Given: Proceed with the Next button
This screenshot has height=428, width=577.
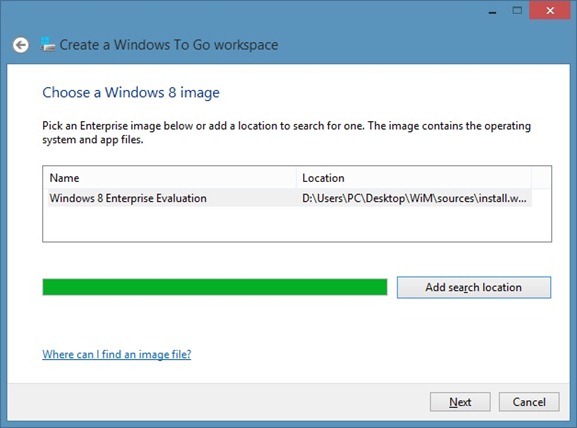Looking at the screenshot, I should click(x=460, y=402).
